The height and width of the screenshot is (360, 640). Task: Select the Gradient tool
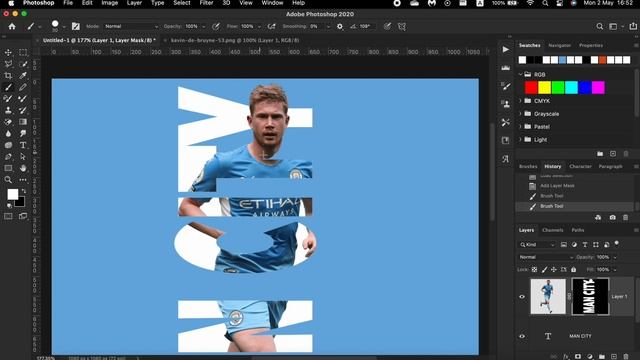(23, 122)
